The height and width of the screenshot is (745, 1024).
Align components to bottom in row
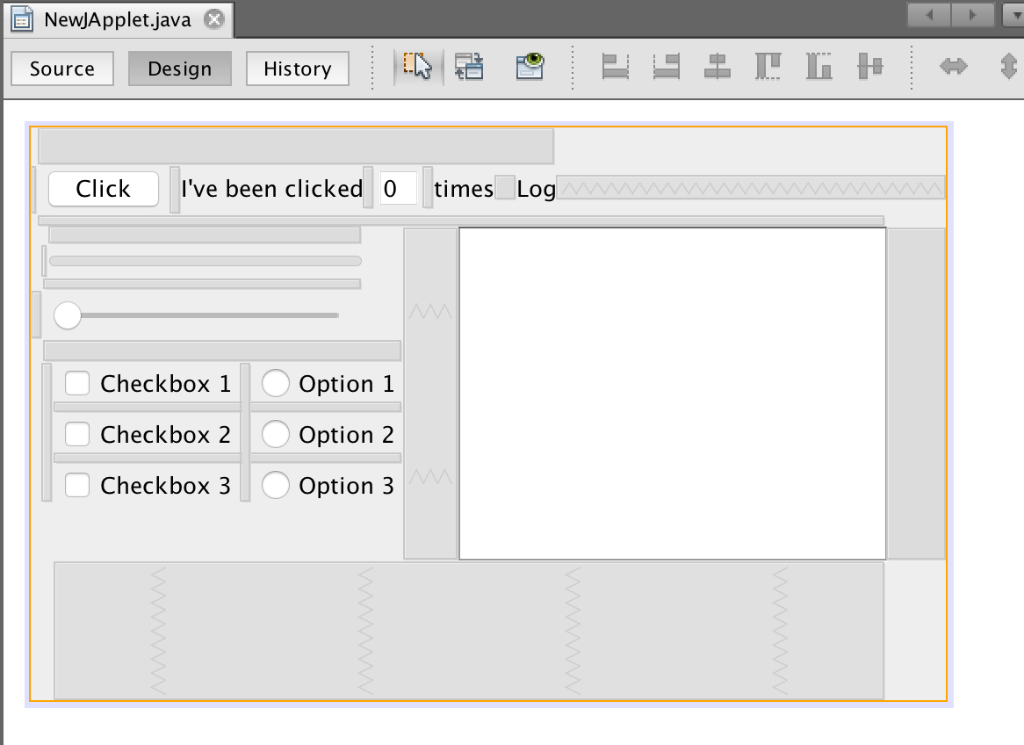[818, 66]
